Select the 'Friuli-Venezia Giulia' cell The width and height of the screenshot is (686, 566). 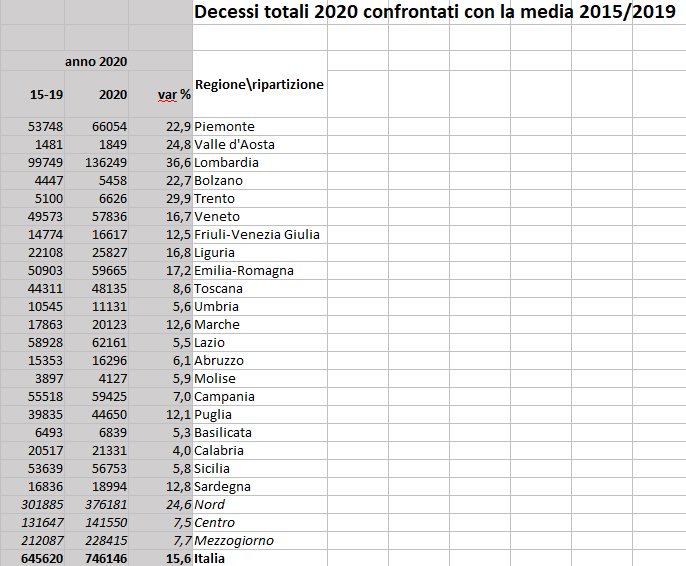pos(260,234)
